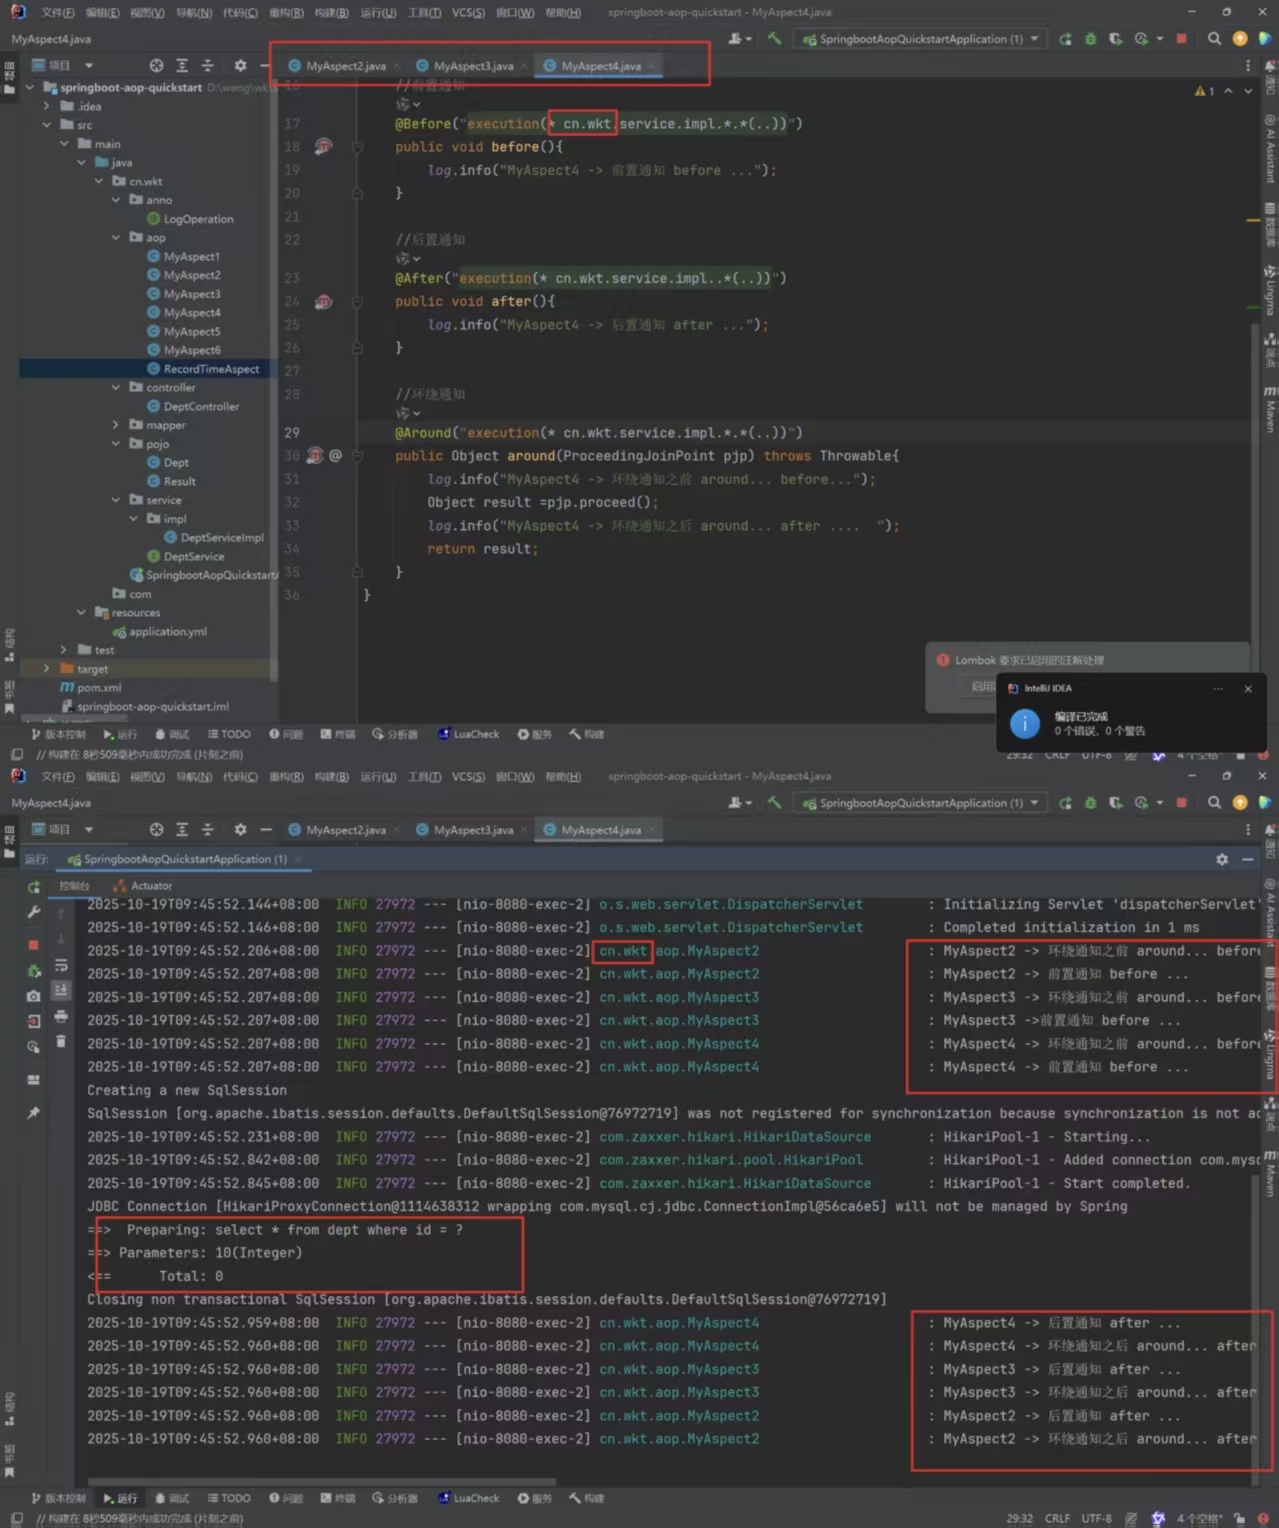The height and width of the screenshot is (1528, 1279).
Task: Print console output using the printer icon
Action: tap(61, 1016)
